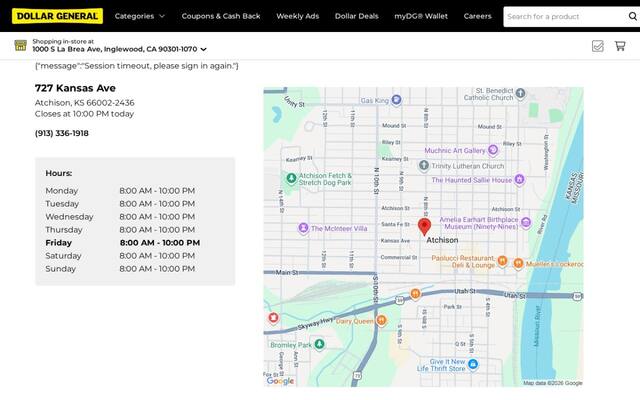Click the search magnifier icon
This screenshot has width=640, height=400.
click(x=633, y=16)
